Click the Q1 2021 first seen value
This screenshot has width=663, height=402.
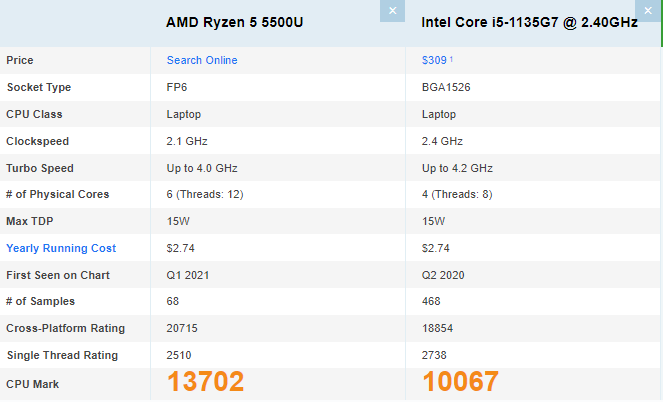click(188, 276)
